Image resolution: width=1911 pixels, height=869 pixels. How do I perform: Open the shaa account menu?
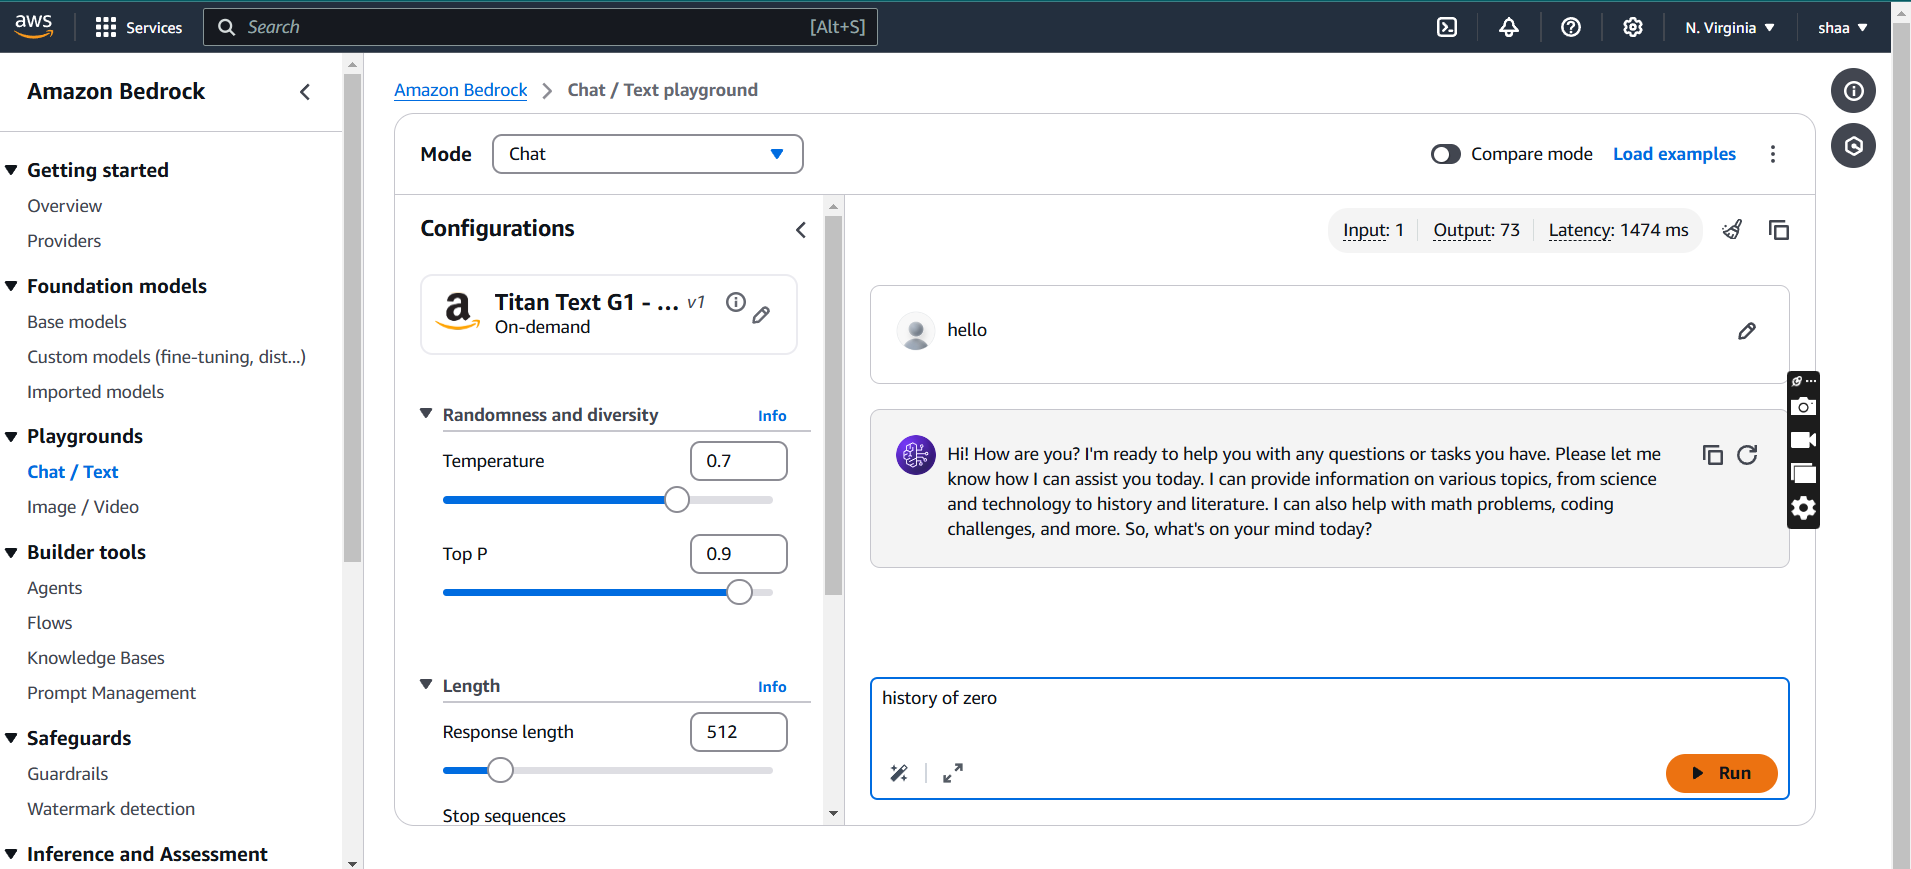point(1843,28)
